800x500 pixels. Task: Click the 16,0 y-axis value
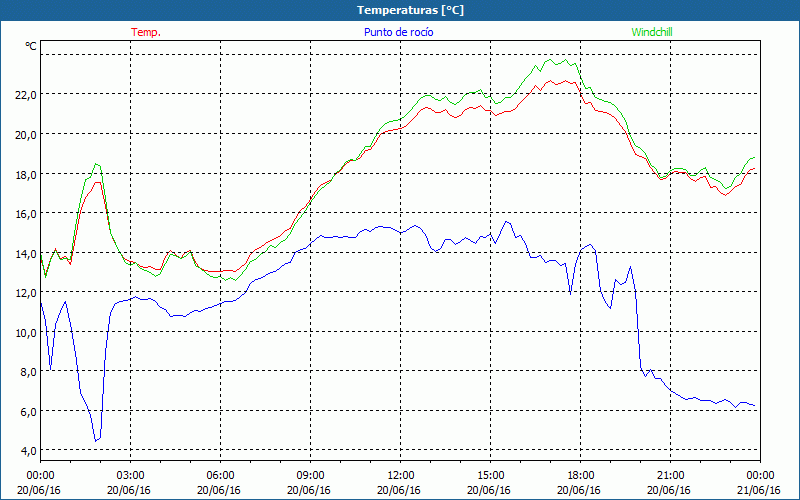pos(26,214)
